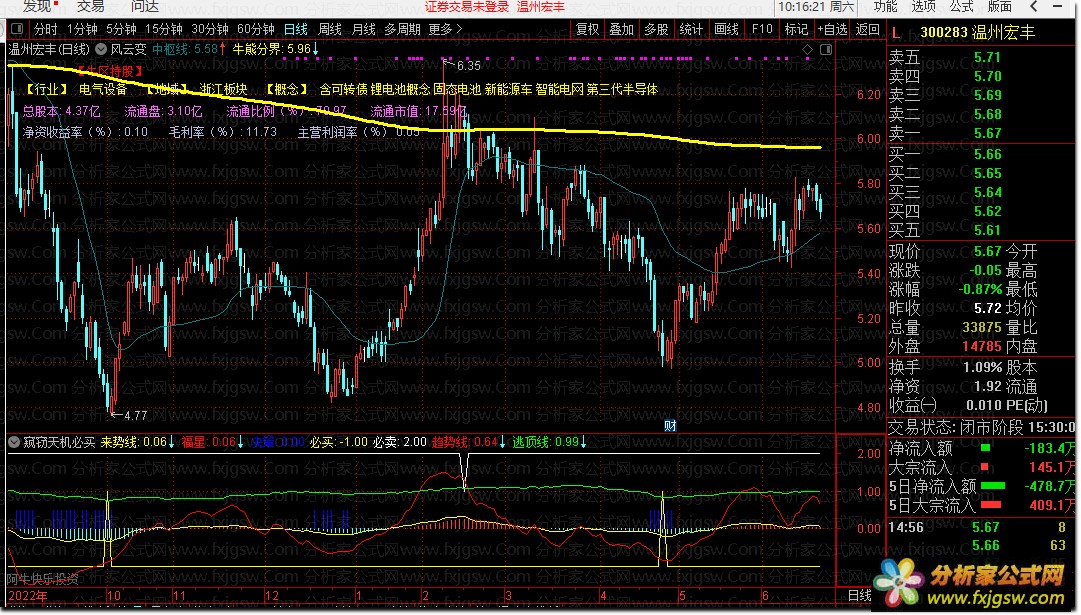Click the 10:16:21 周六 clock display
The height and width of the screenshot is (615, 1081).
click(816, 6)
